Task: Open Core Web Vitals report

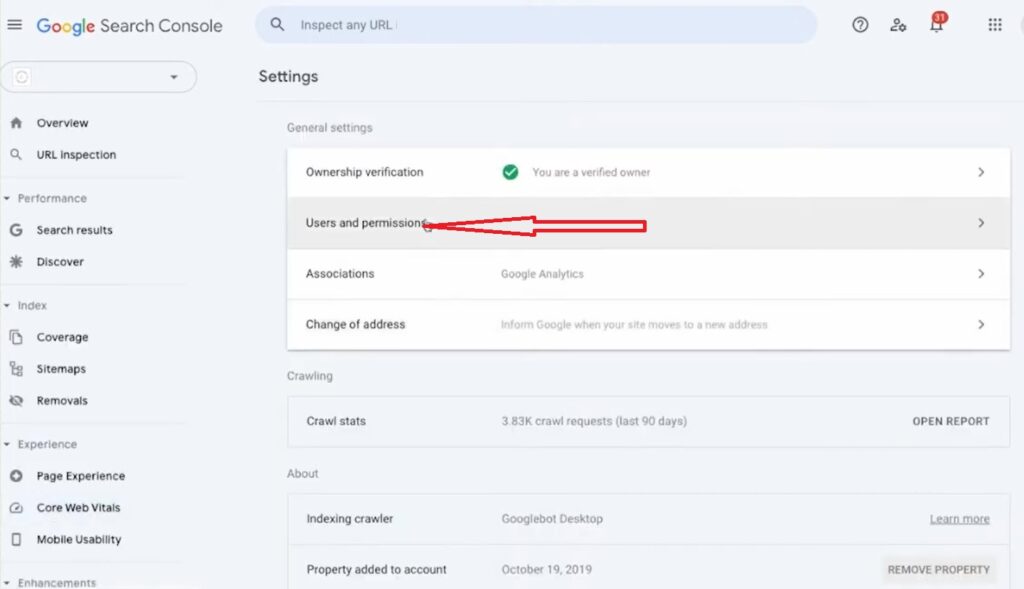Action: (x=78, y=507)
